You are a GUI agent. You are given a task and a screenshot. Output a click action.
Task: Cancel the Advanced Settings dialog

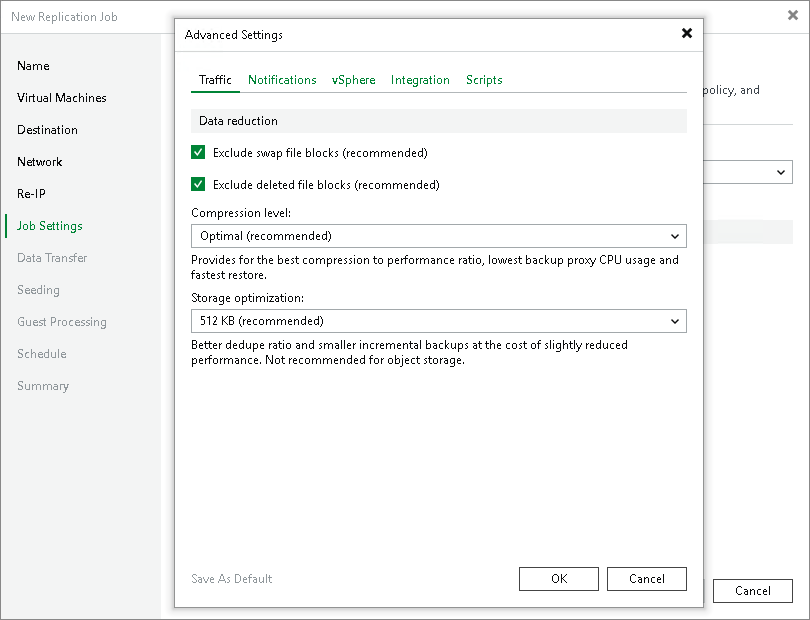(647, 579)
